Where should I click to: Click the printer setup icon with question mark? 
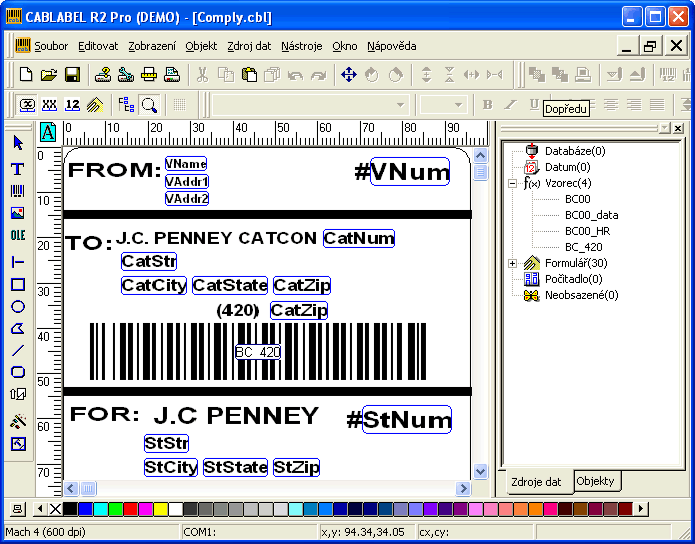(x=103, y=74)
